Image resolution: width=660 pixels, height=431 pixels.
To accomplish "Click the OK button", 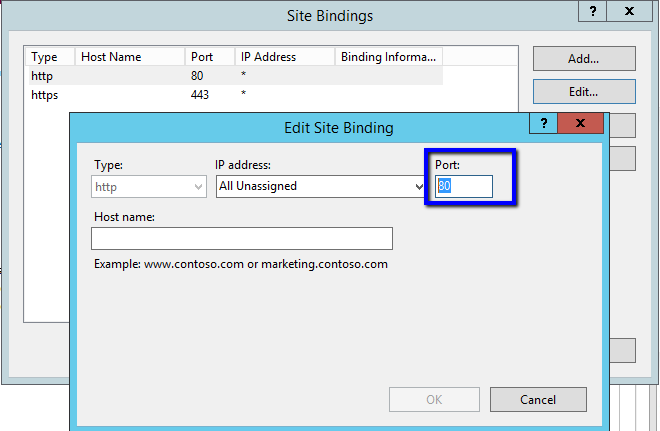I will pyautogui.click(x=434, y=400).
